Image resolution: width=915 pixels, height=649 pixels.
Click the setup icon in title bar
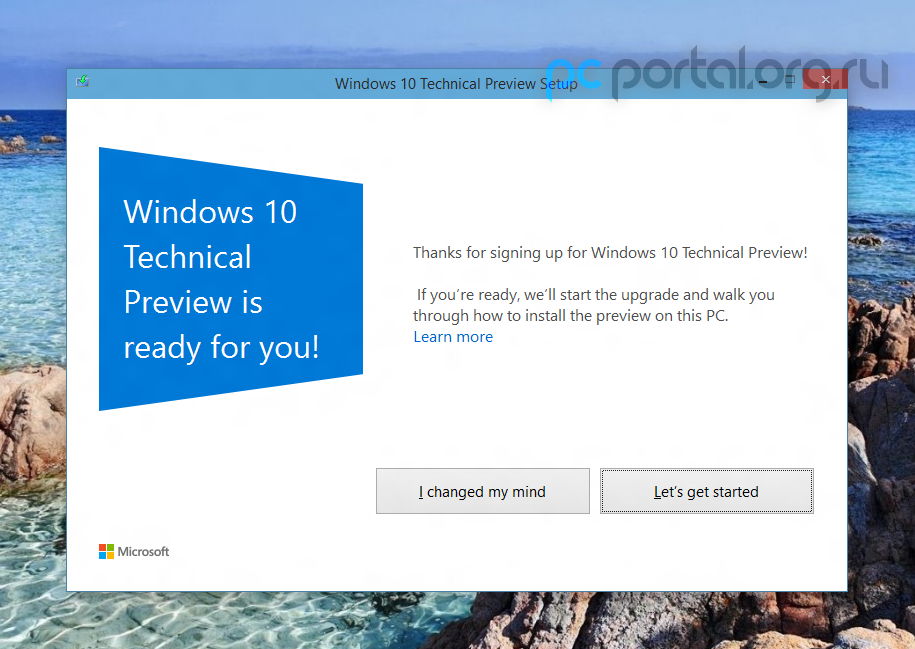coord(82,81)
